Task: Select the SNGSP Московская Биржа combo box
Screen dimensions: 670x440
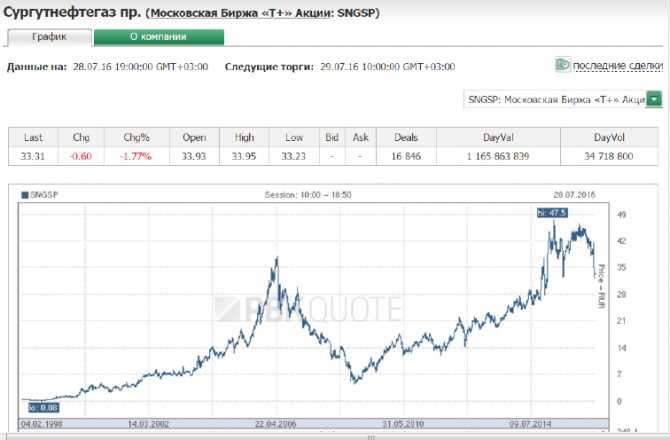Action: point(563,99)
